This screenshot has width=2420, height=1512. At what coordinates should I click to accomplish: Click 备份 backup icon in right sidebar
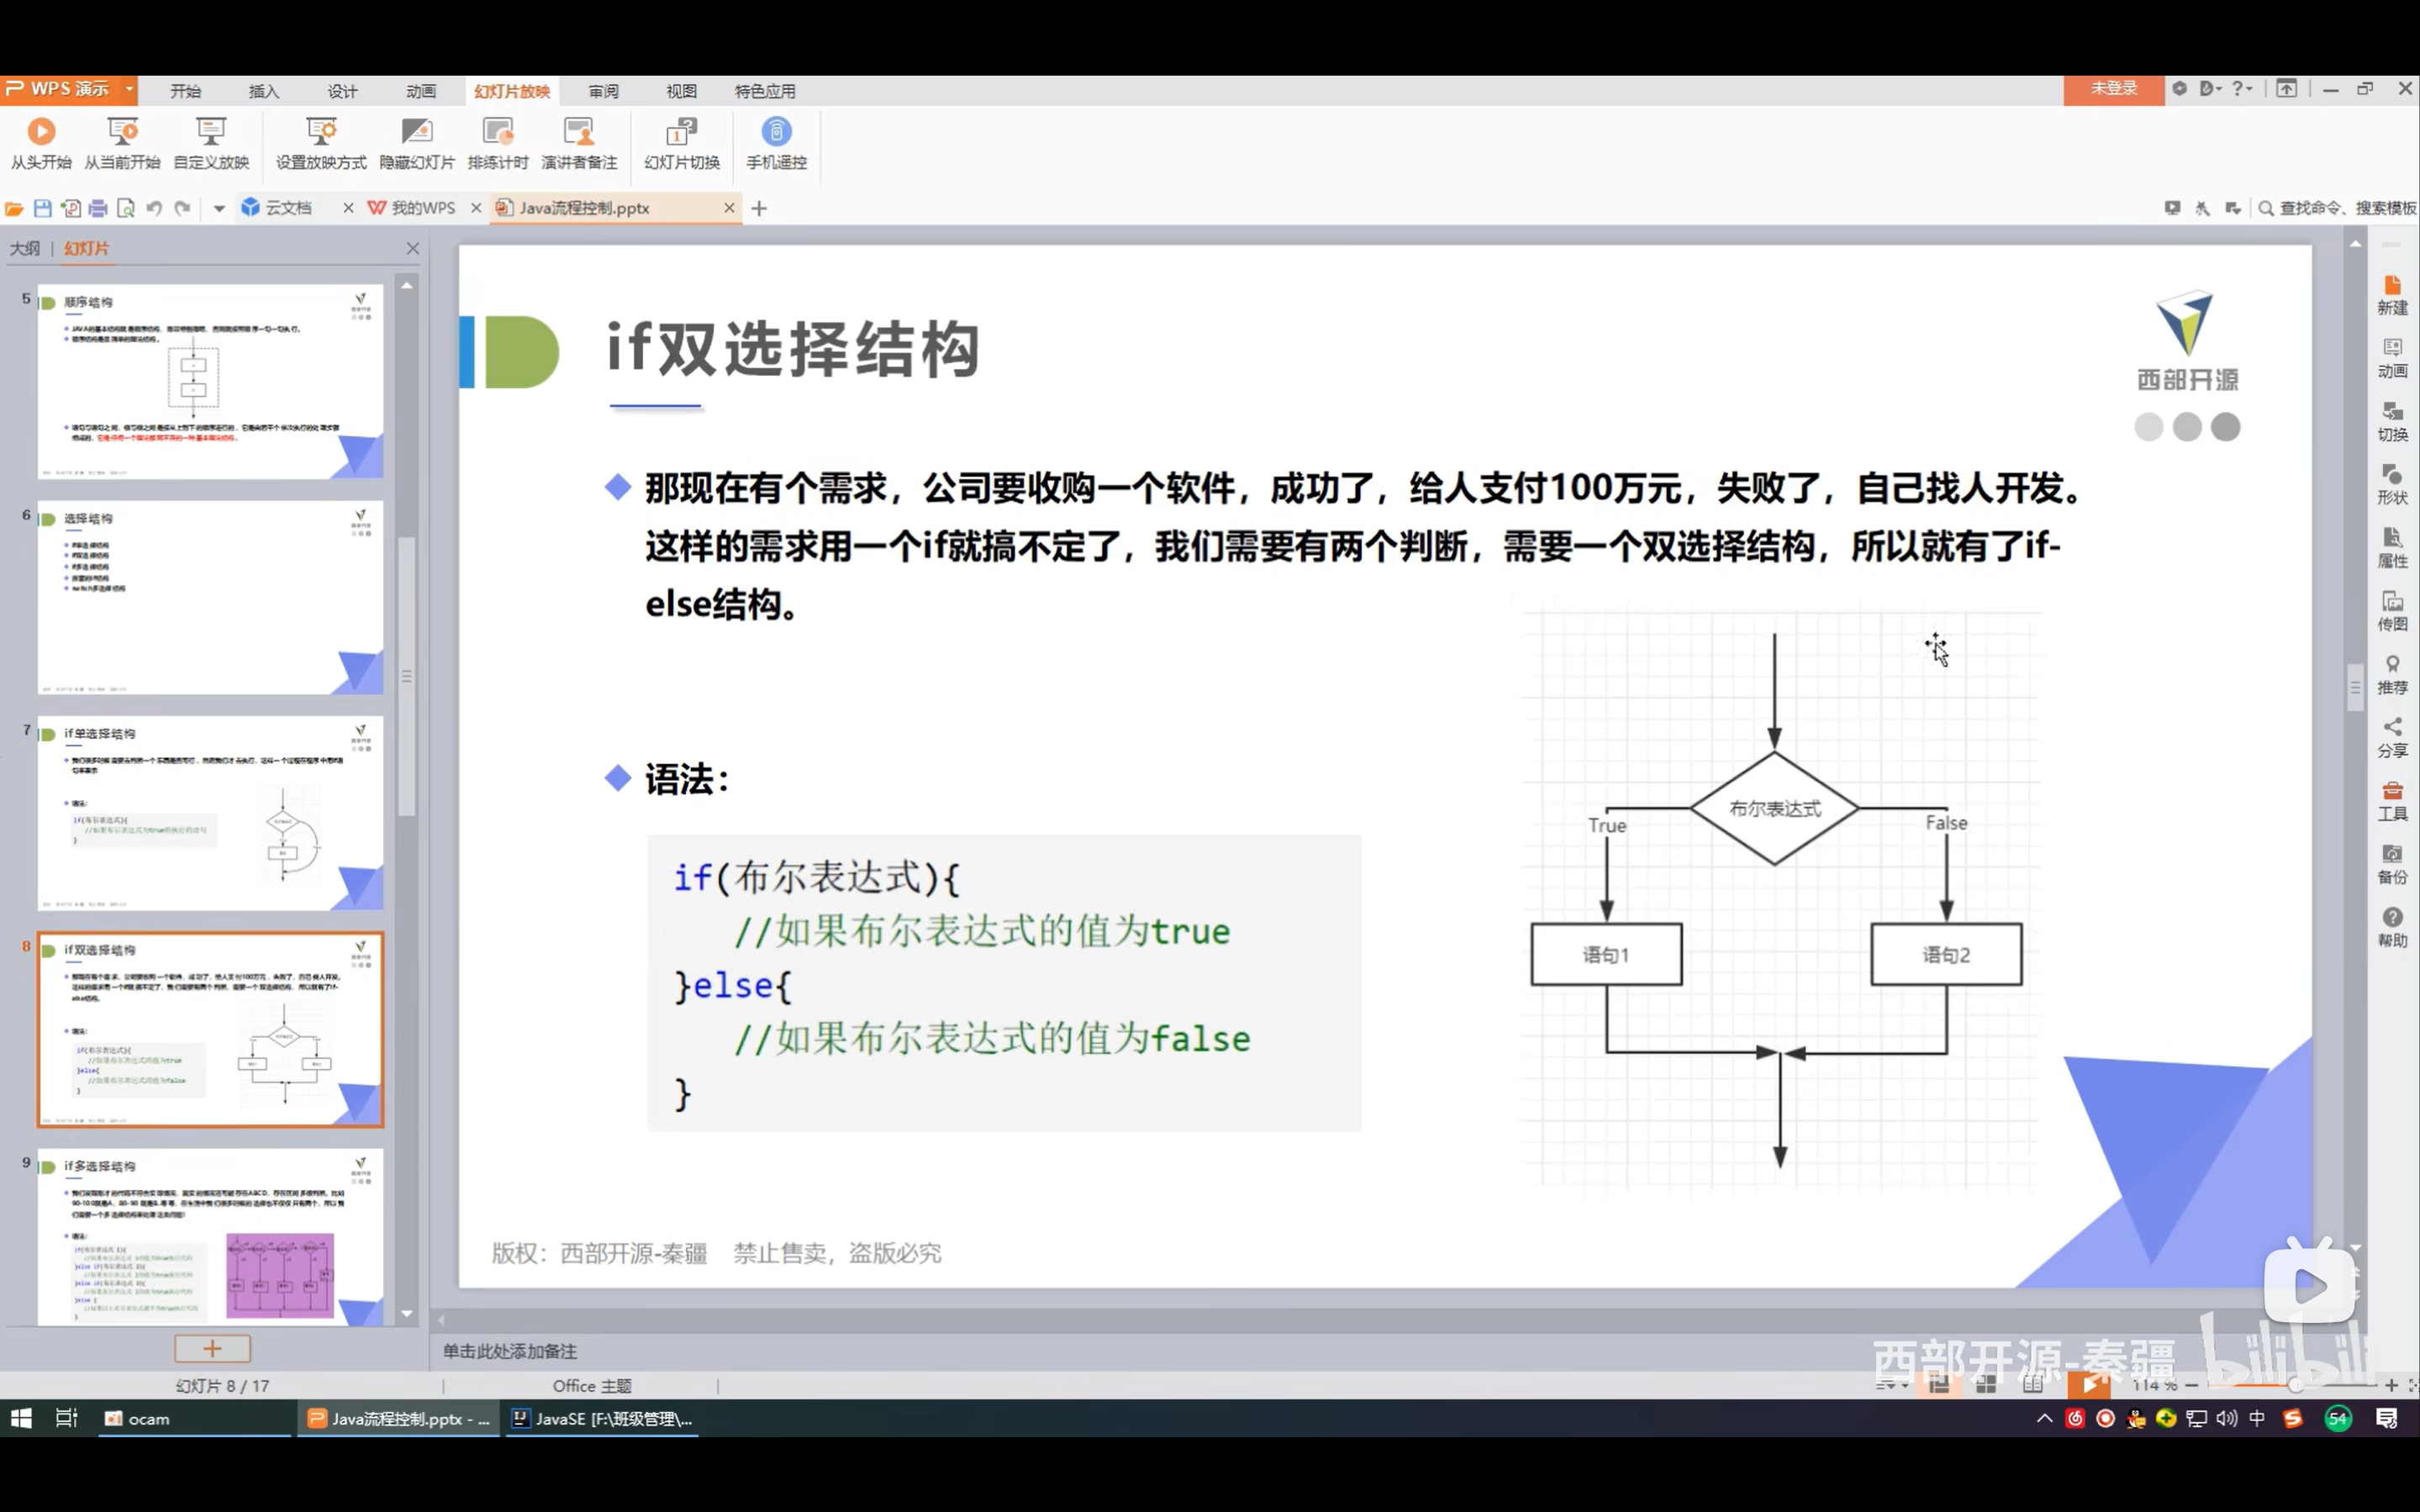2391,864
